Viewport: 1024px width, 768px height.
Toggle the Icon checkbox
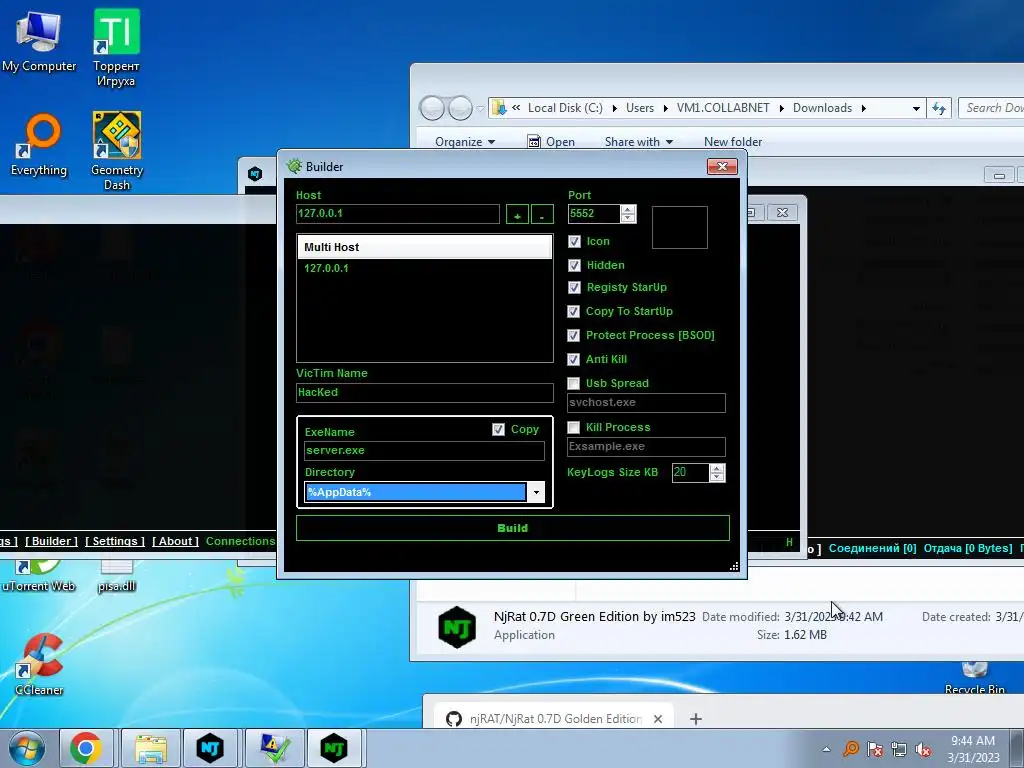point(574,242)
